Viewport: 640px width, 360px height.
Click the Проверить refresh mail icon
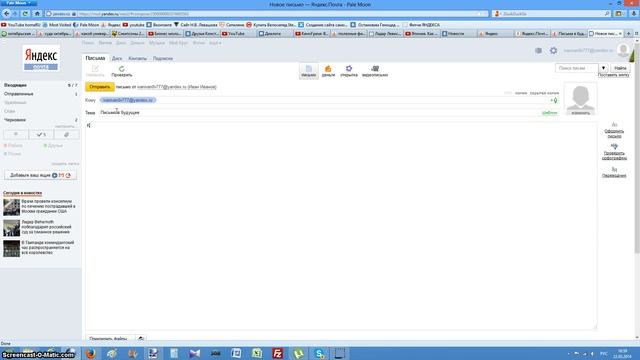(122, 71)
